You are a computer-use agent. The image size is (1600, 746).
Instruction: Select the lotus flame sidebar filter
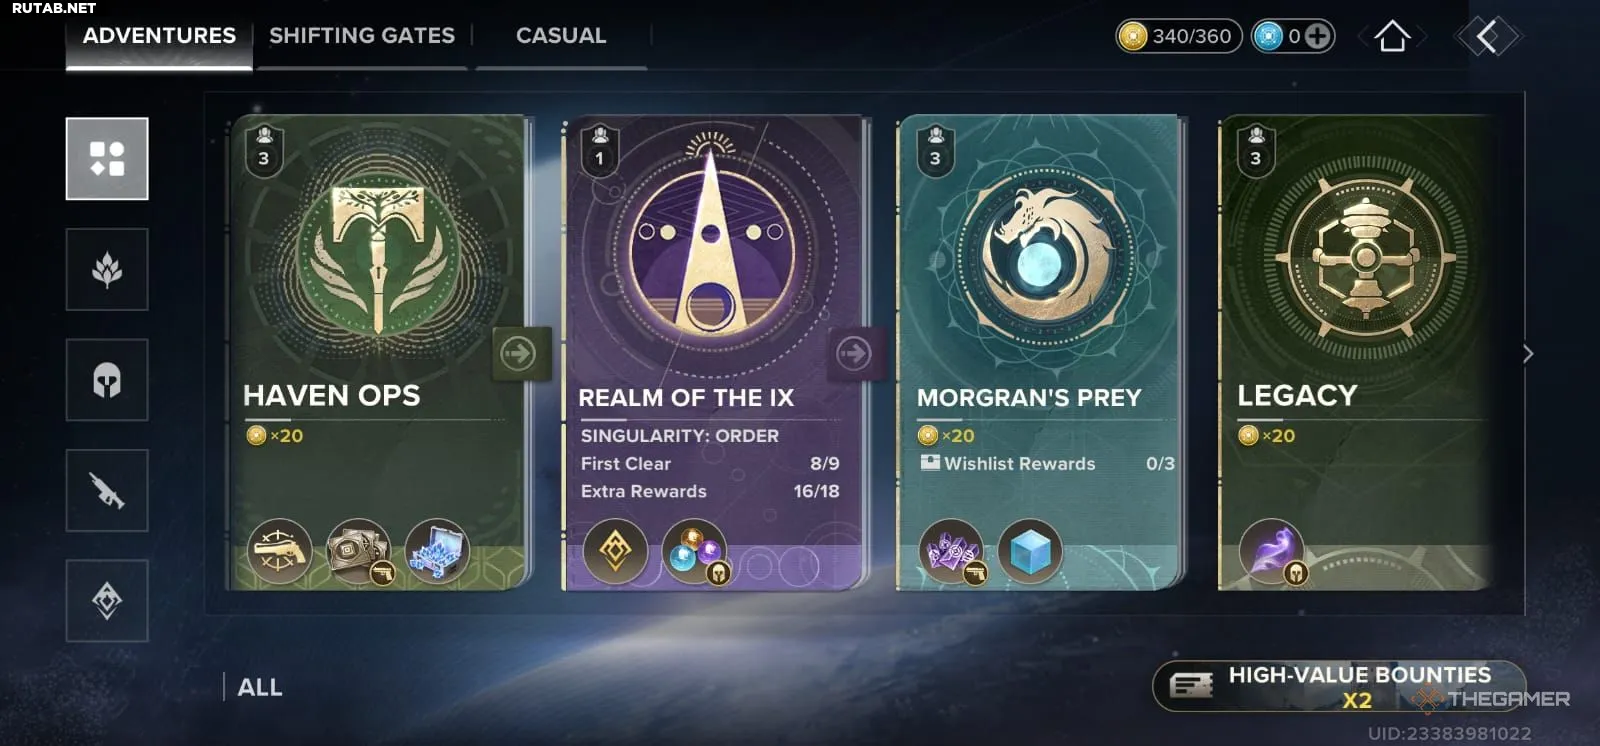(107, 269)
